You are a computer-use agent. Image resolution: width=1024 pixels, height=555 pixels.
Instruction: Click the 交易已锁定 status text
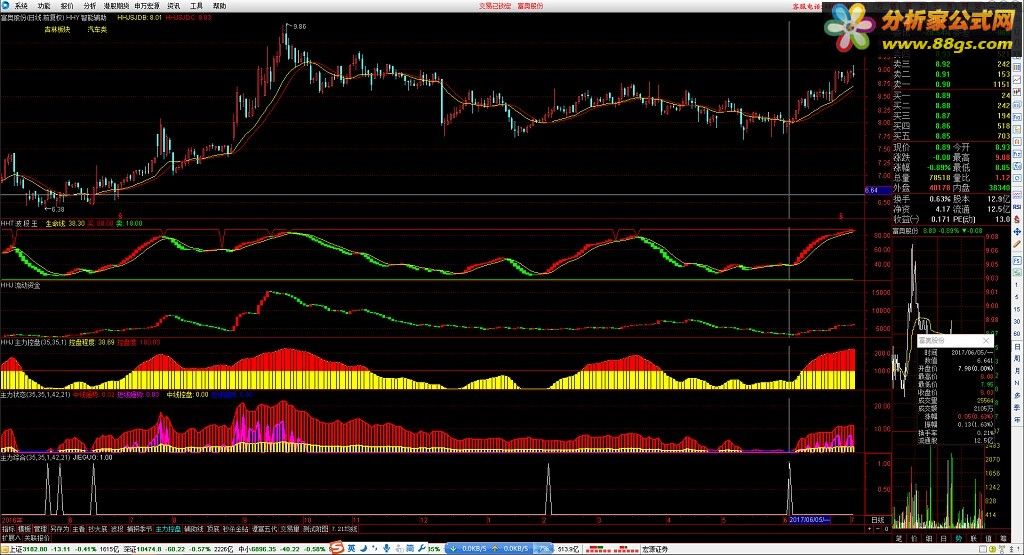pyautogui.click(x=494, y=6)
